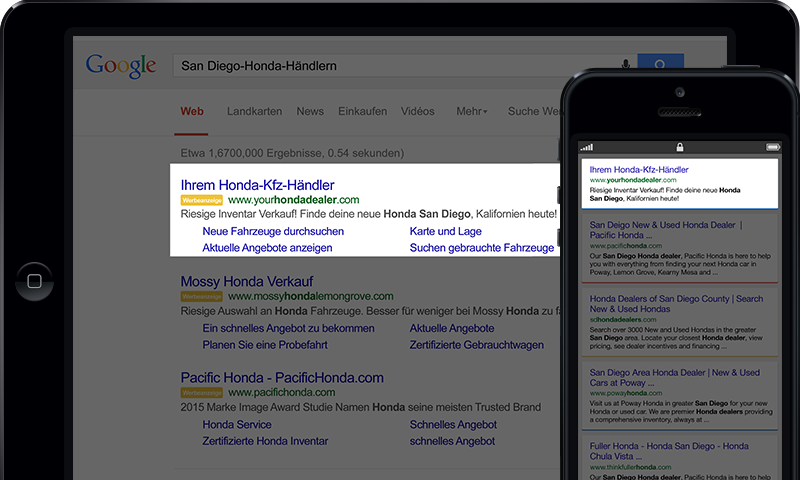800x480 pixels.
Task: Open Ein schnelles Angebot zu bekommen sitelink
Action: [x=288, y=328]
